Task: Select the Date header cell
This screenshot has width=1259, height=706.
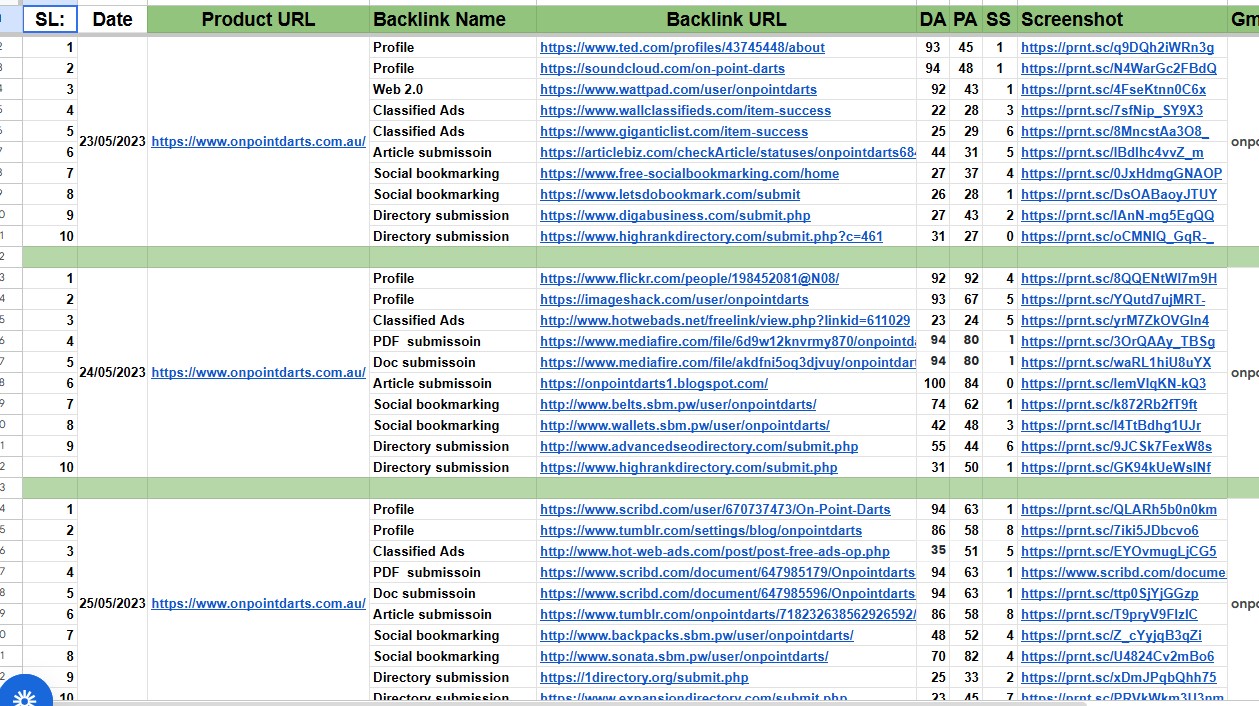Action: [112, 19]
